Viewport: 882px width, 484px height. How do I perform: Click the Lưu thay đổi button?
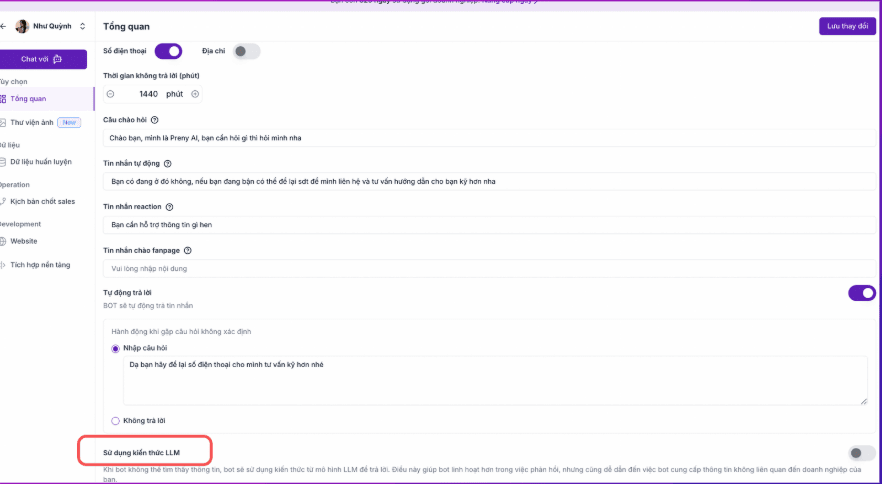pyautogui.click(x=846, y=26)
